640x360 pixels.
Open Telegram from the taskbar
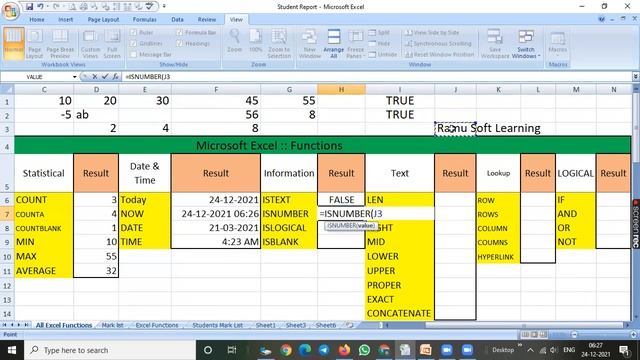[324, 350]
